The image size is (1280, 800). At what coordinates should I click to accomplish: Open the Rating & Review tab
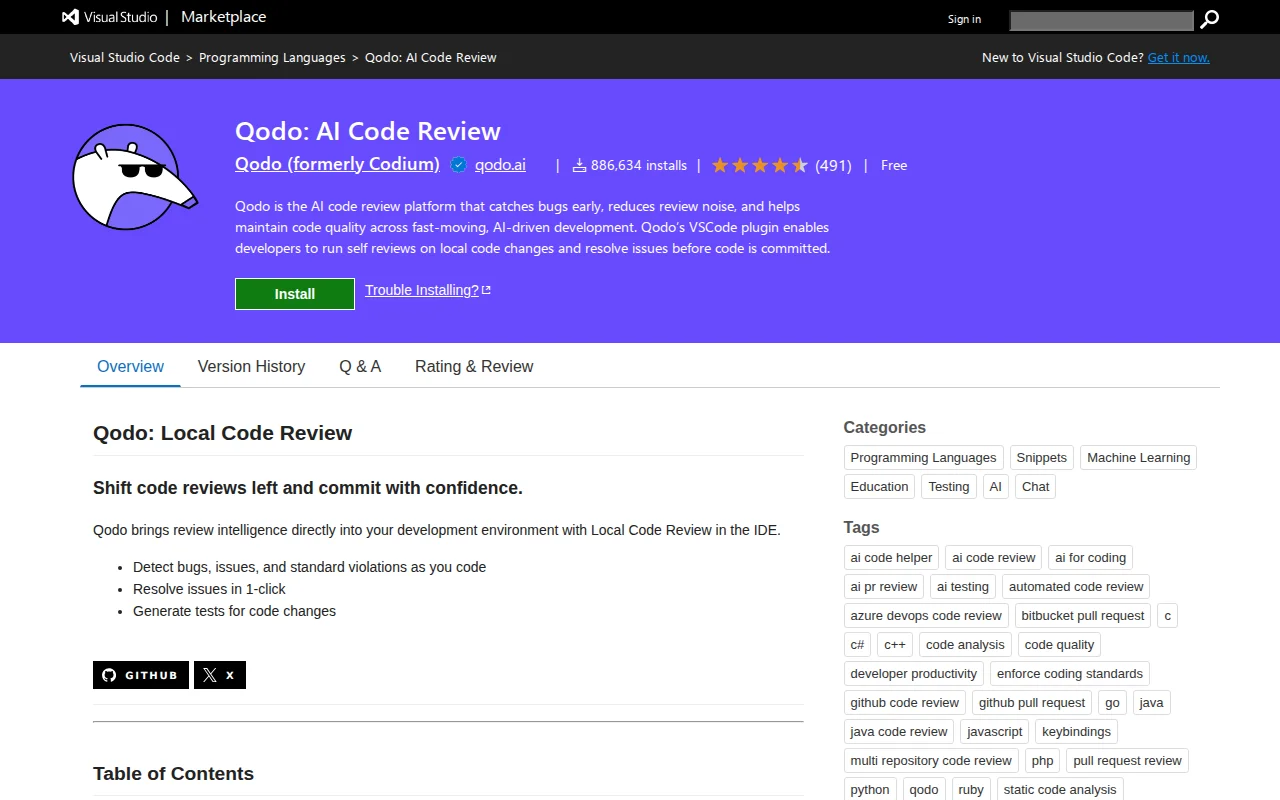point(474,366)
